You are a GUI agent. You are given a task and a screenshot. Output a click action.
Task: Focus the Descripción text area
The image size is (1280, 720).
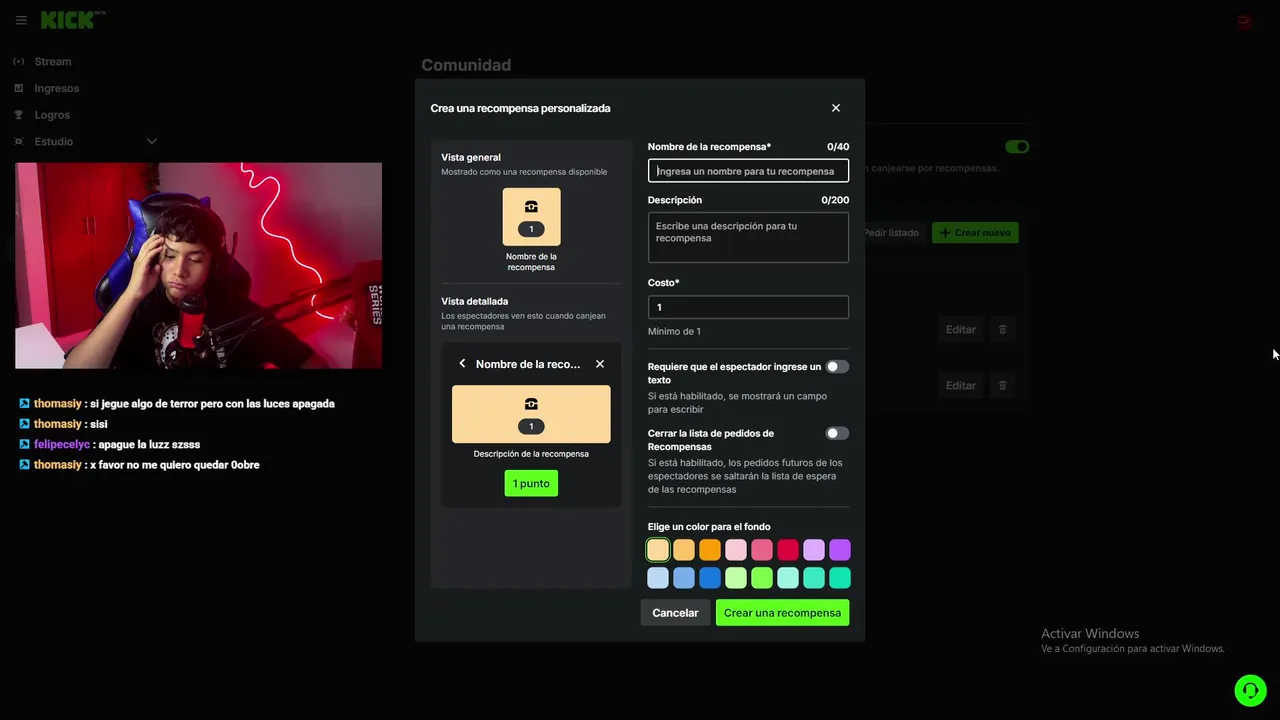748,238
